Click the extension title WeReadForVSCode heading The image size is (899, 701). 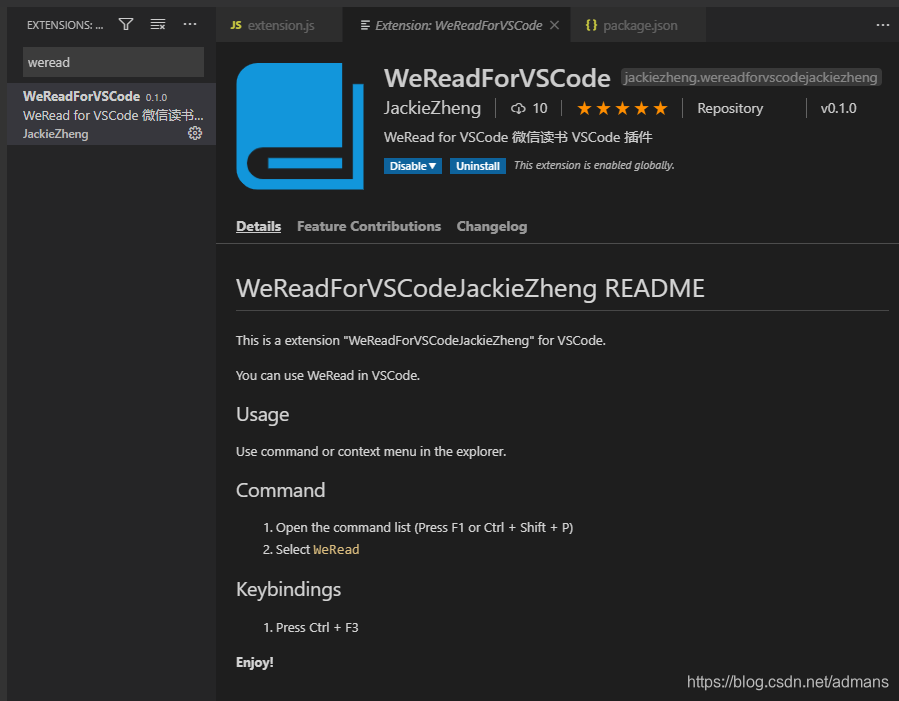(497, 78)
